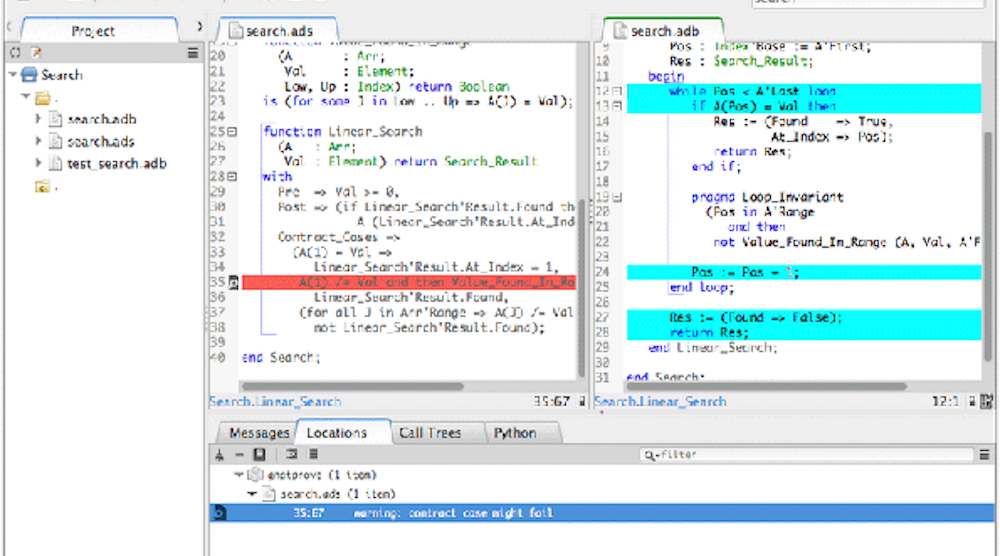Expand the search.adb file node
This screenshot has width=1000, height=556.
(x=39, y=119)
